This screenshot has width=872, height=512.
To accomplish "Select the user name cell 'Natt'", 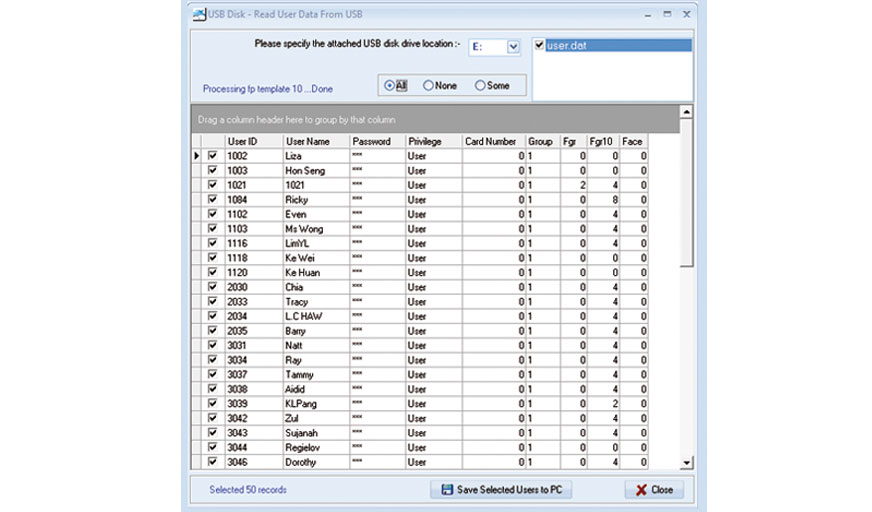I will (x=316, y=345).
